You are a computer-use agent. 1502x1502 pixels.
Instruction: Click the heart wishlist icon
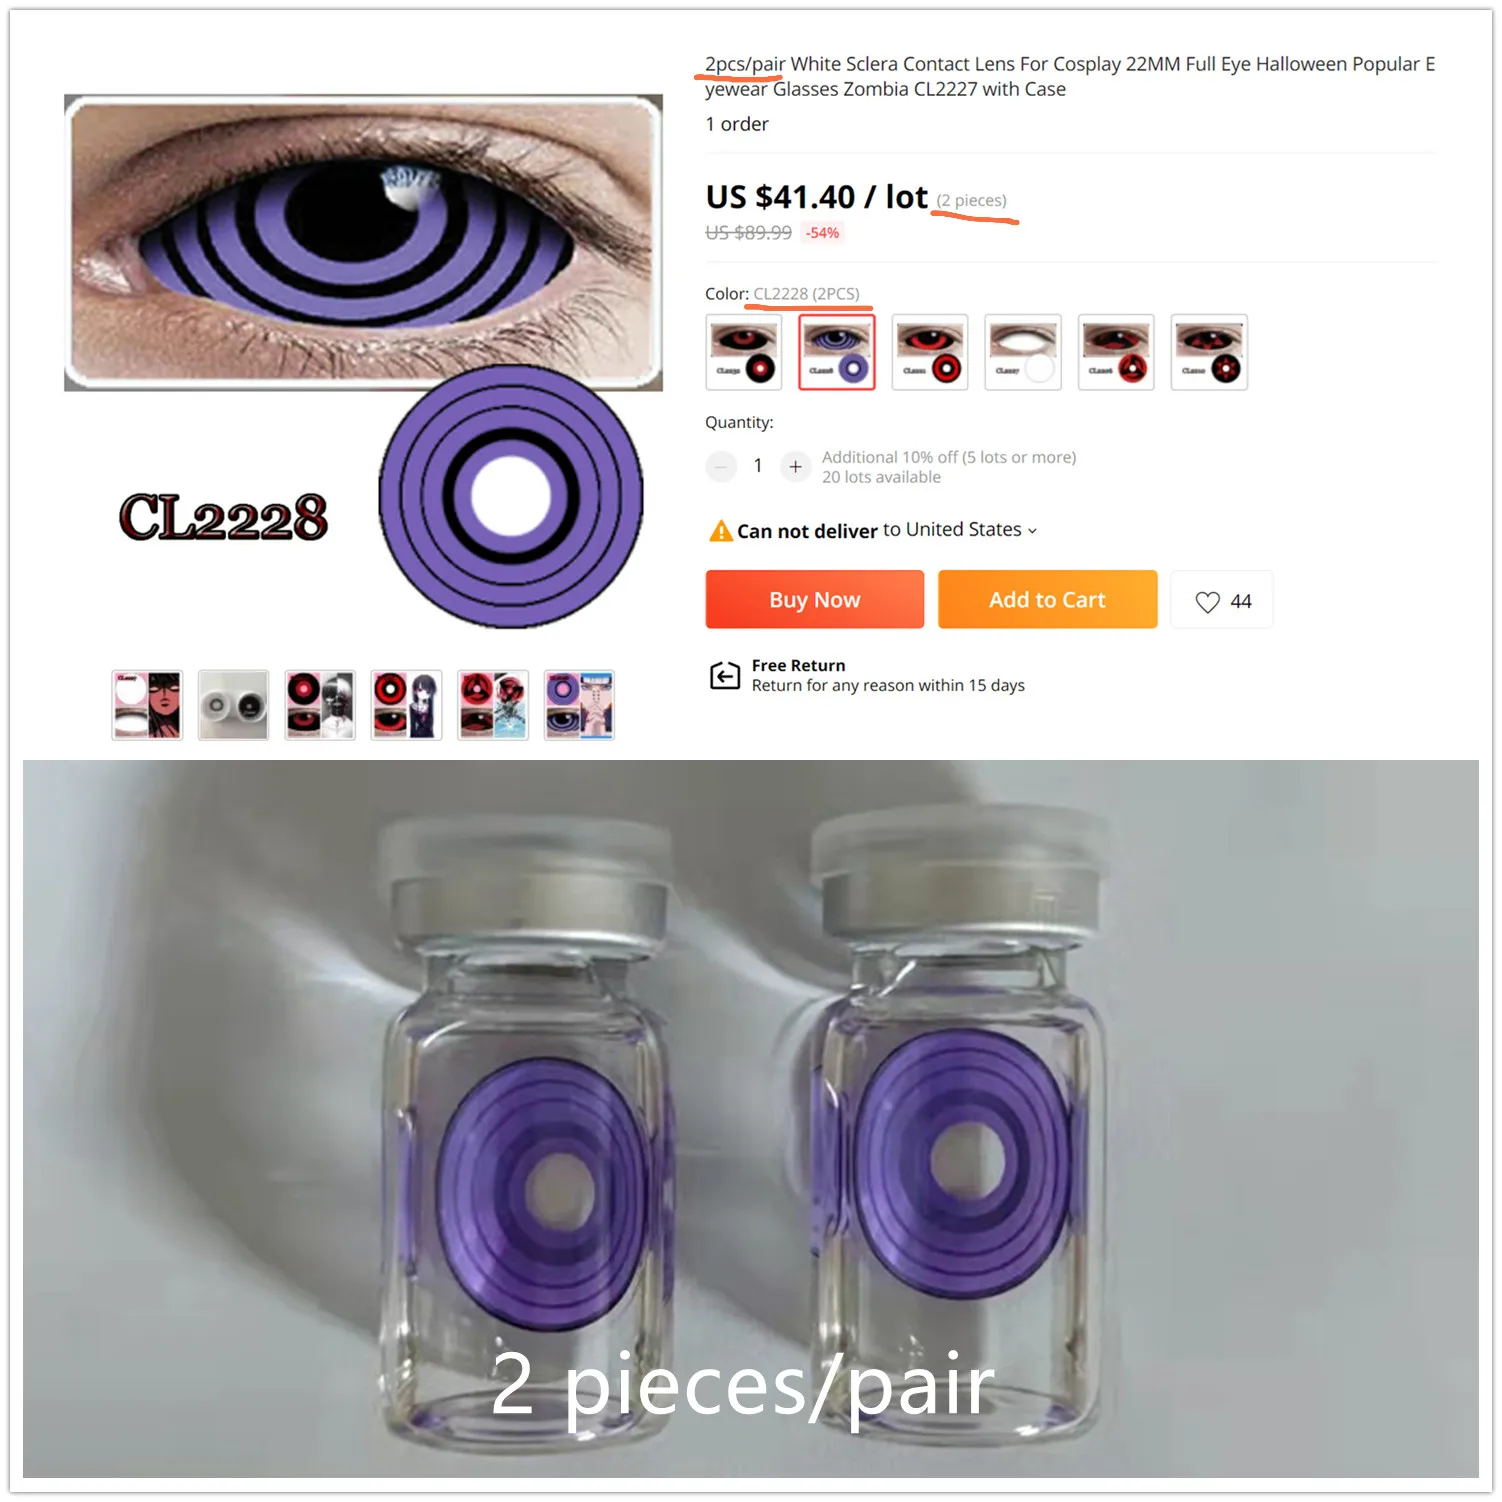(1207, 601)
